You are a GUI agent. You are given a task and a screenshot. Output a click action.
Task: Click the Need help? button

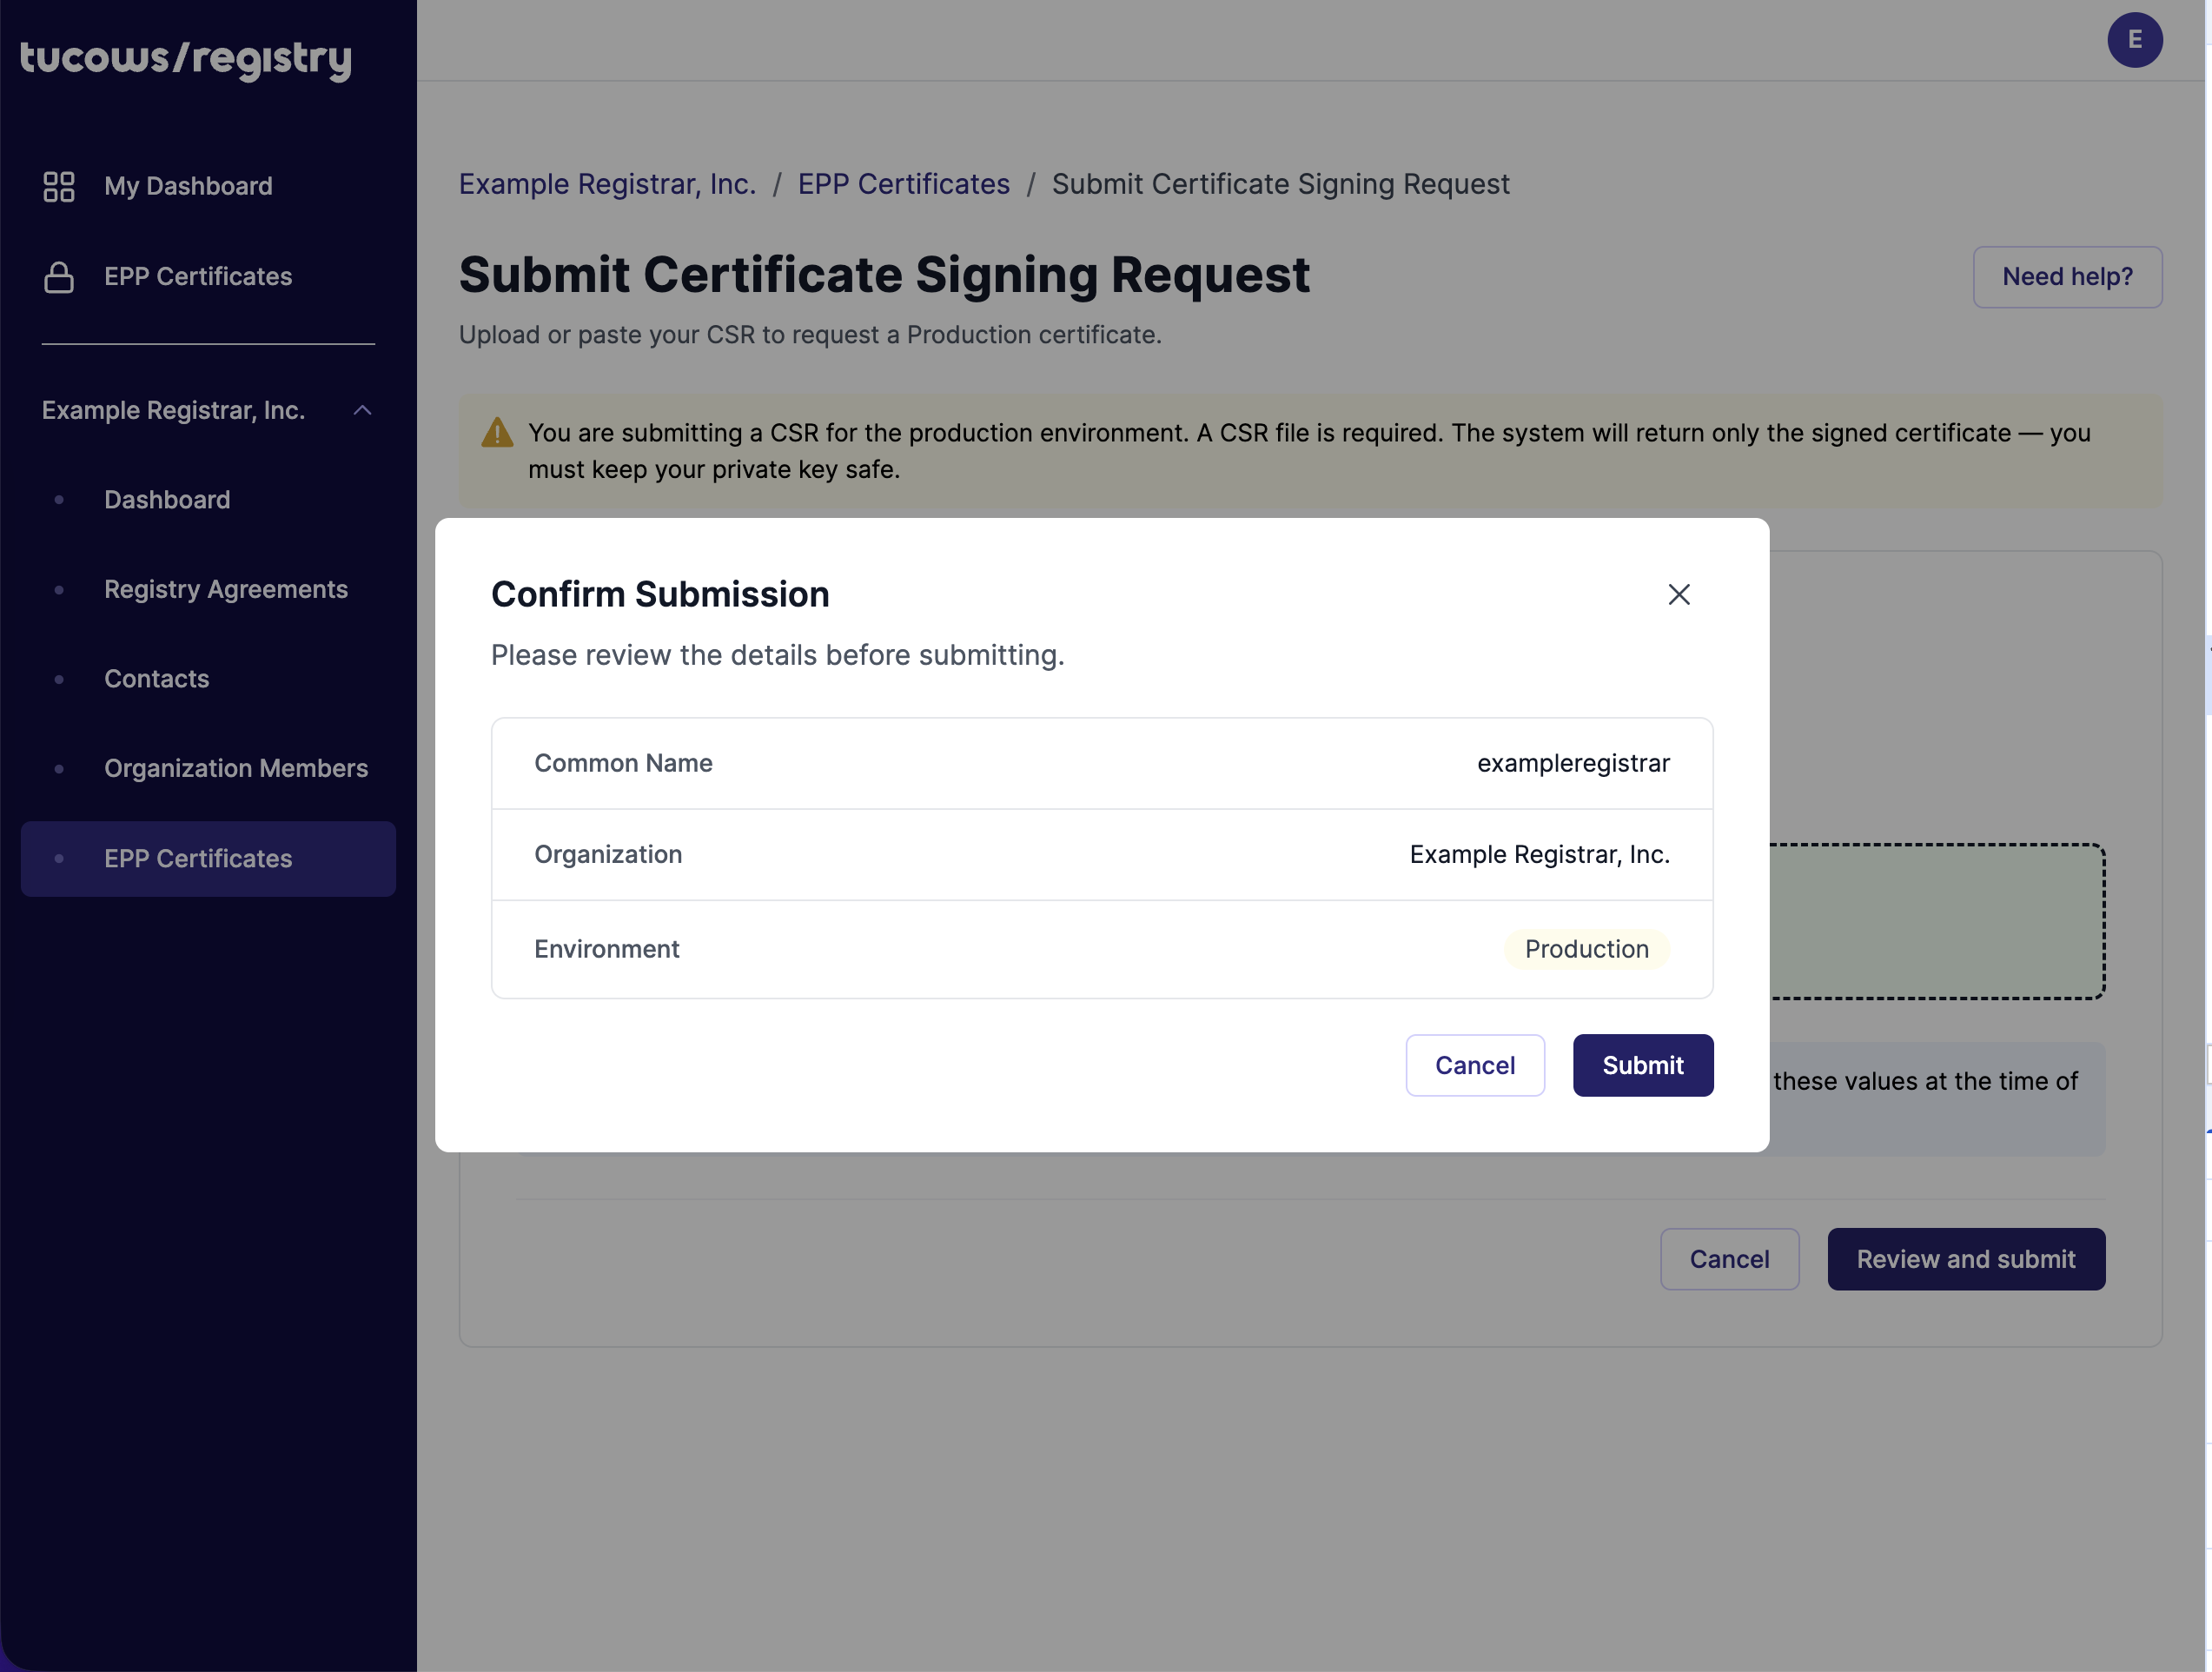click(x=2067, y=277)
